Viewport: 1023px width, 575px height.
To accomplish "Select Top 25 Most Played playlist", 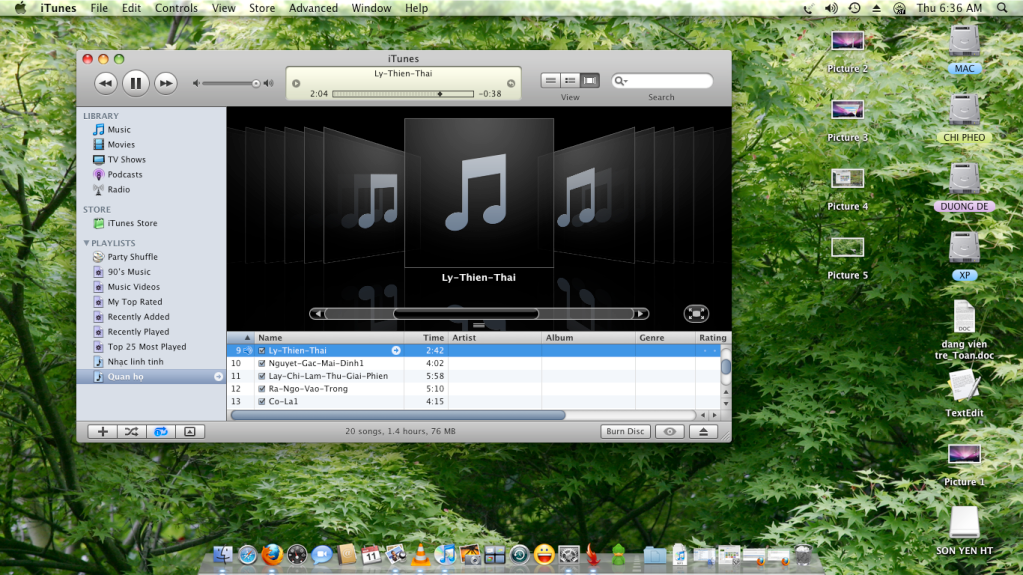I will coord(147,347).
